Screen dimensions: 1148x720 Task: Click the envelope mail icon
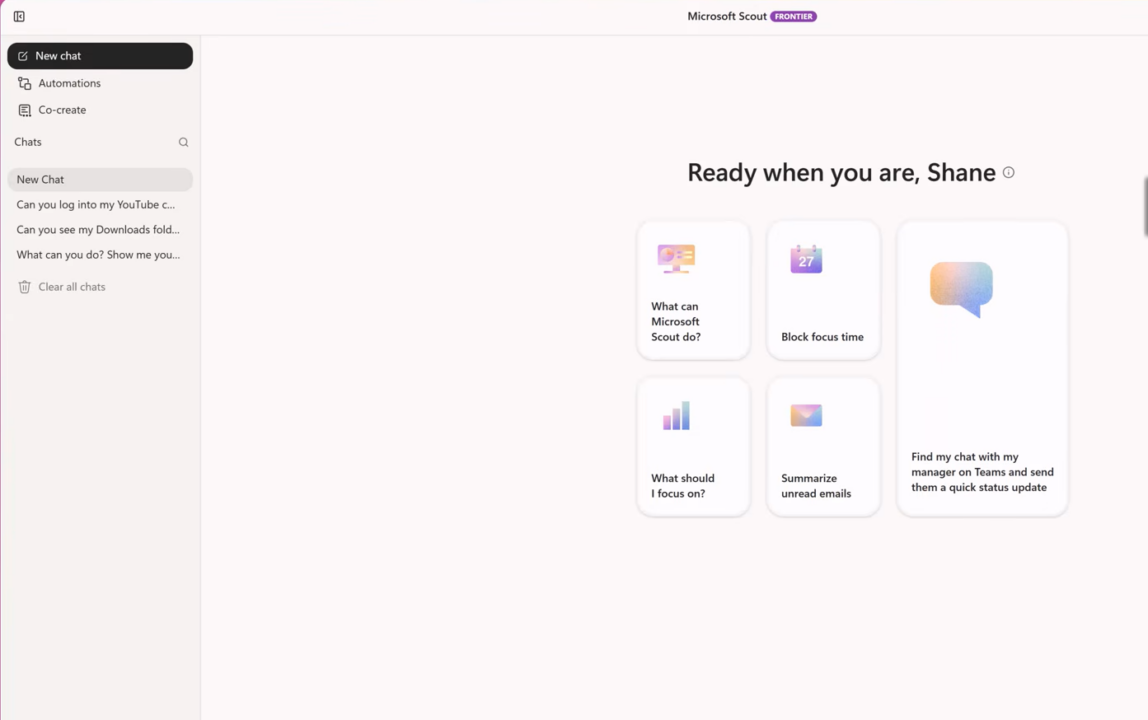click(806, 415)
